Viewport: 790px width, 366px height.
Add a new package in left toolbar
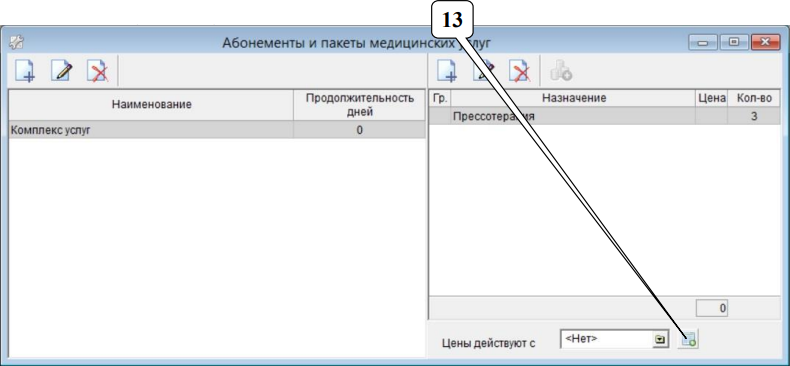tap(25, 71)
